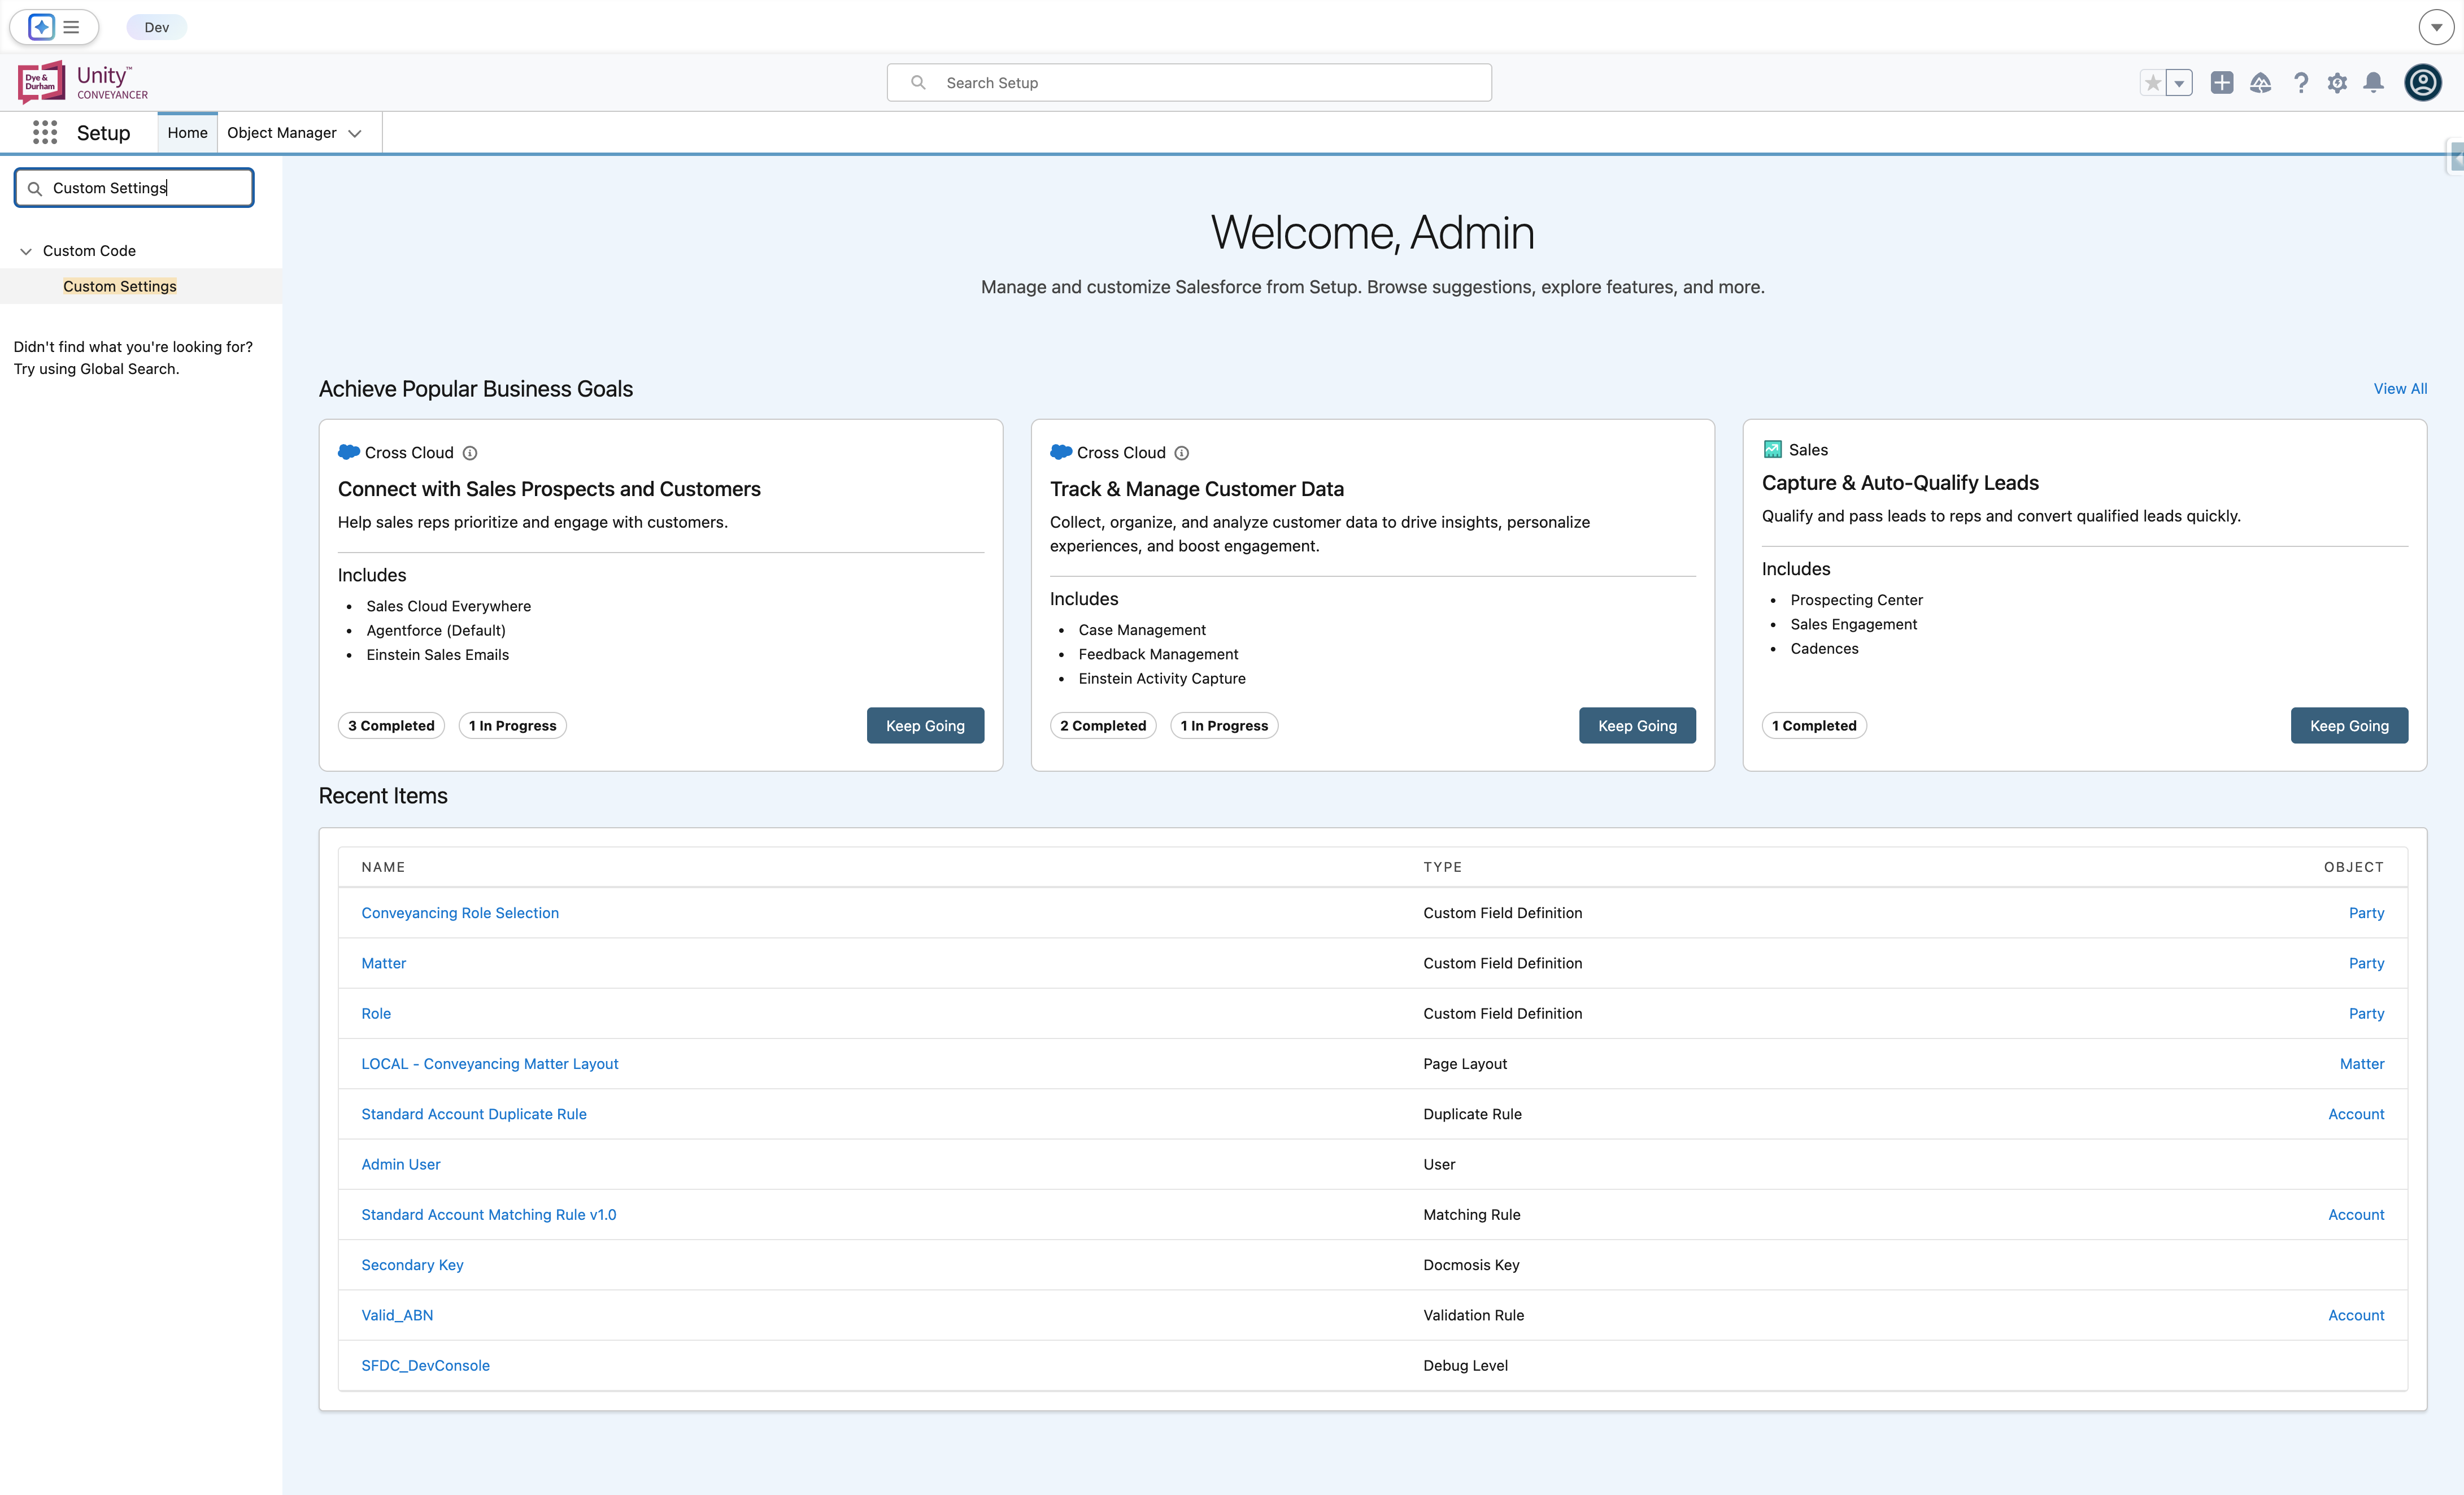Screen dimensions: 2464x1495
Task: Click Keep Going on Track & Manage Customer Data
Action: 1637,726
